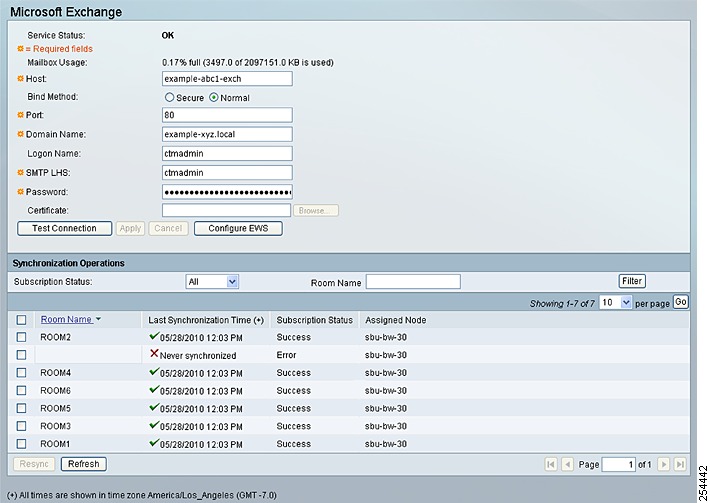Check the ROOM3 row checkbox

click(x=21, y=426)
